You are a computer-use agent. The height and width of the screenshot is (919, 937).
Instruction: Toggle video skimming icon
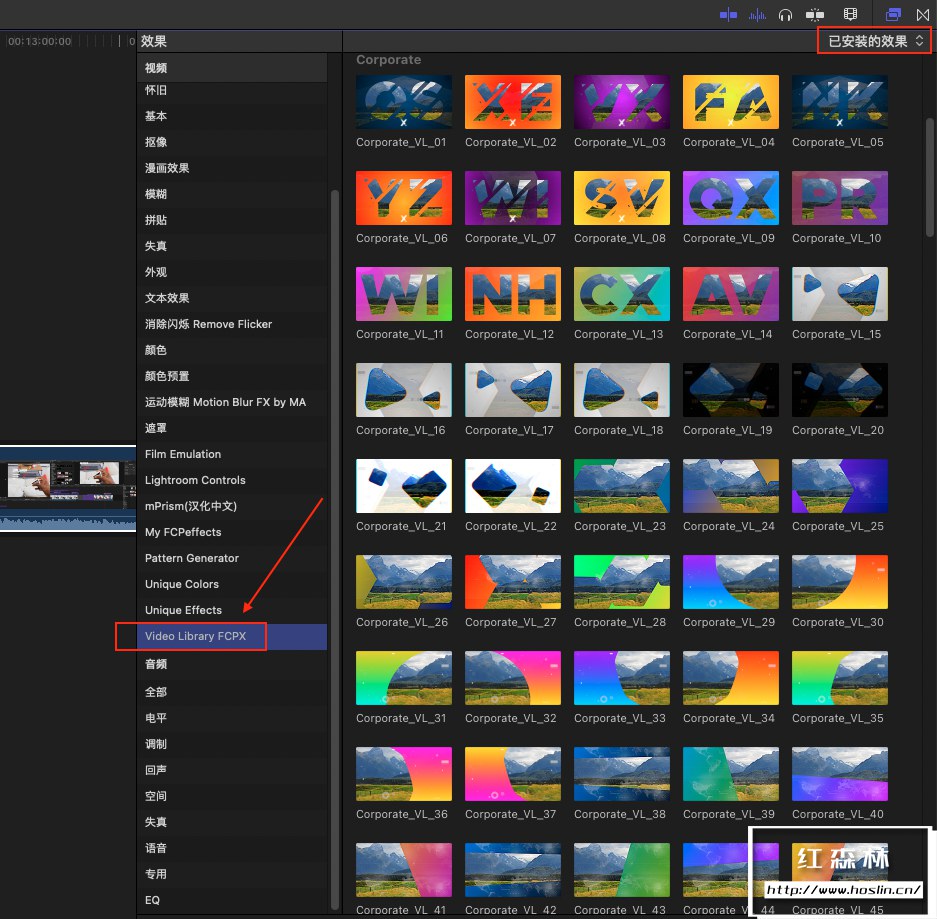pos(728,15)
